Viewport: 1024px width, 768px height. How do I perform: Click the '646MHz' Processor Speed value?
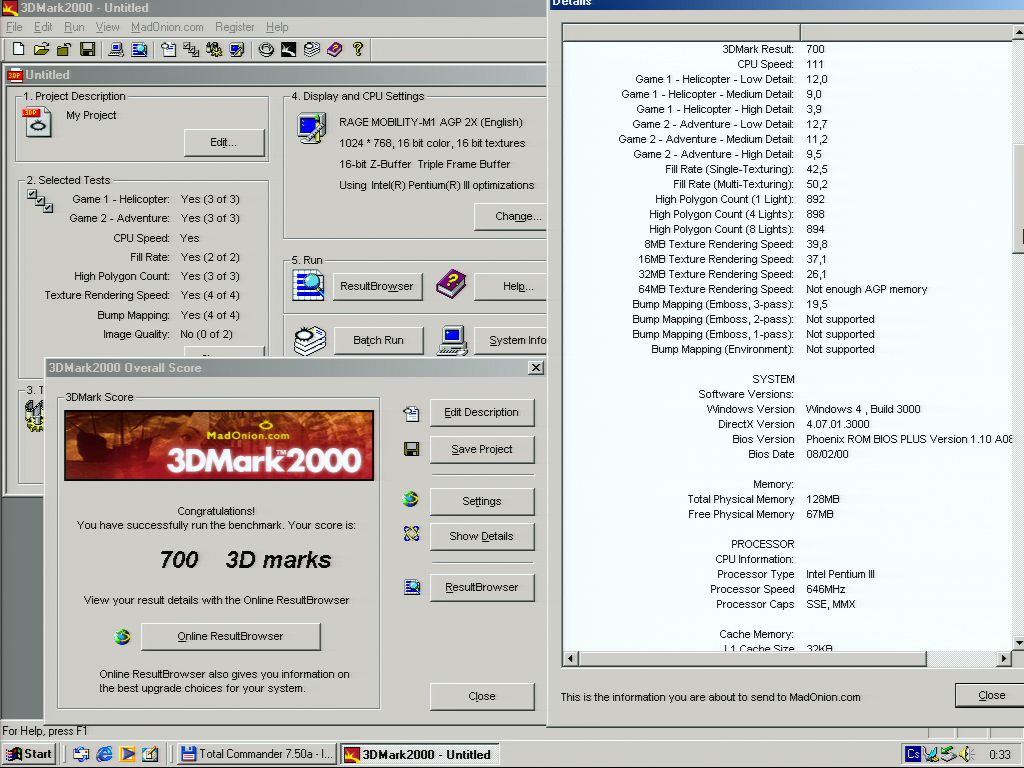coord(825,589)
